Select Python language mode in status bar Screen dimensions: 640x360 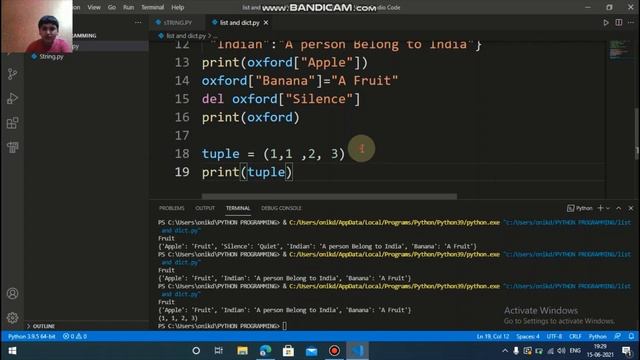pyautogui.click(x=598, y=336)
